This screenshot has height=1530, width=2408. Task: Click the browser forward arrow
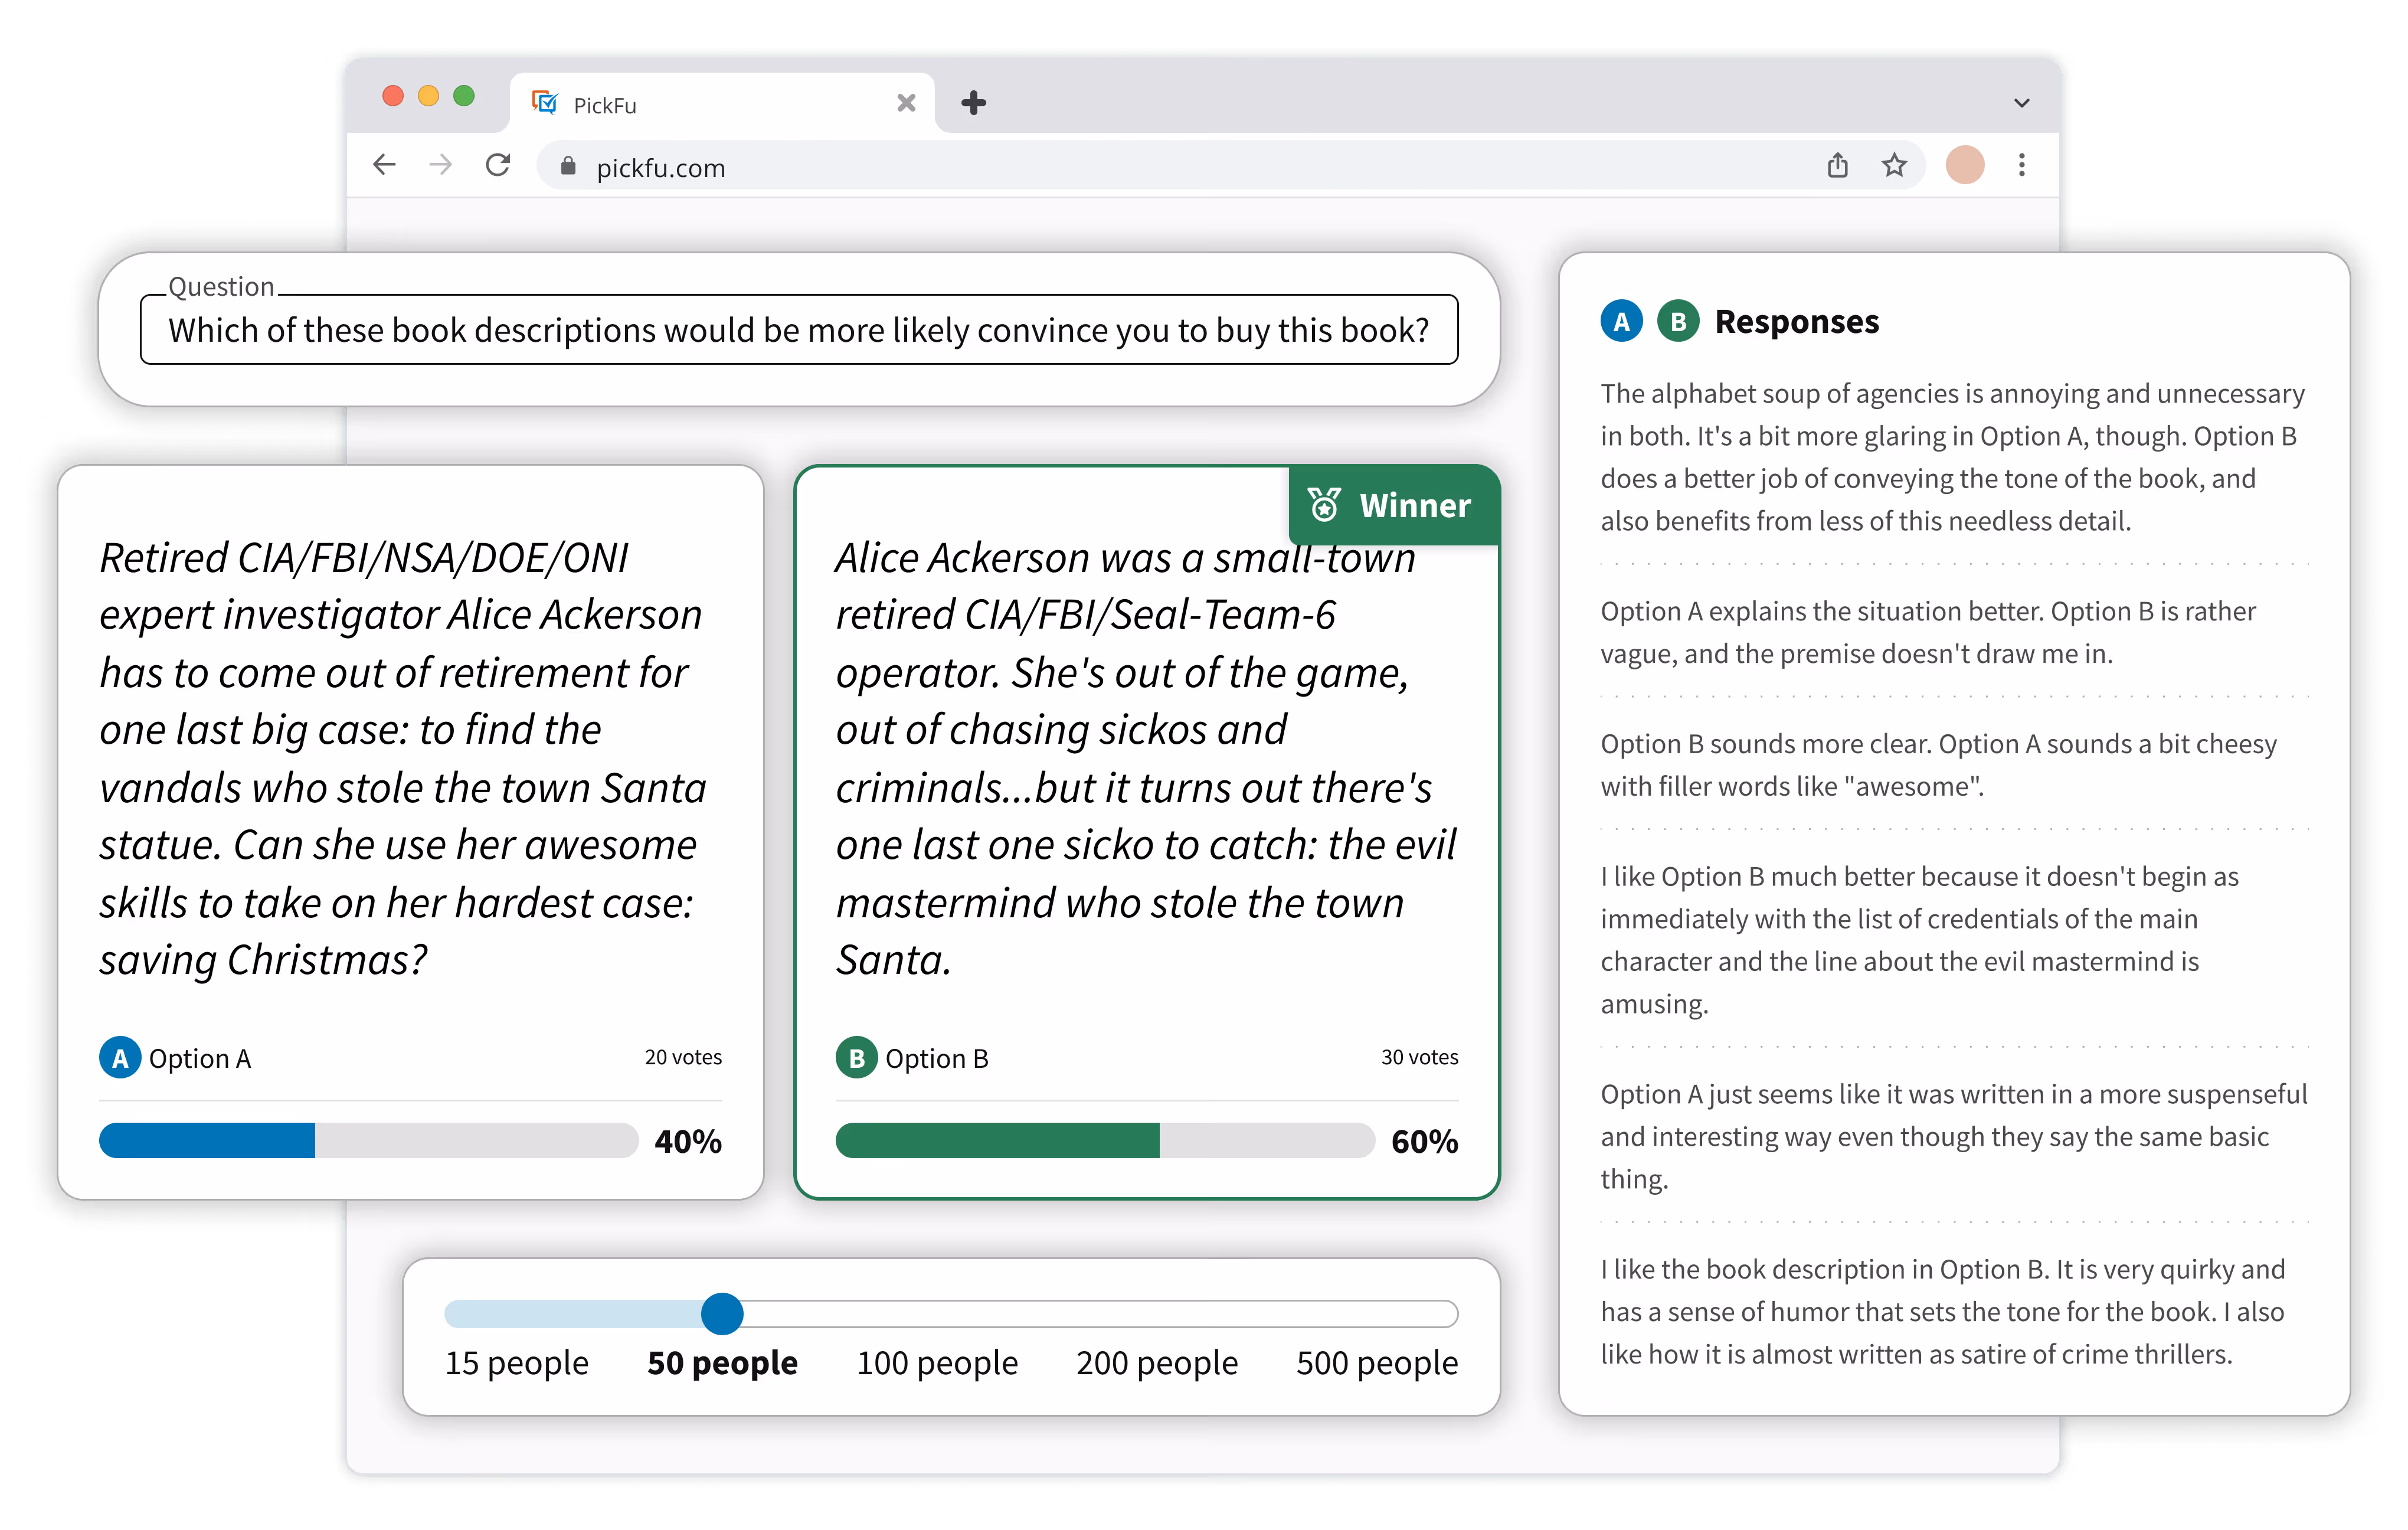click(440, 165)
